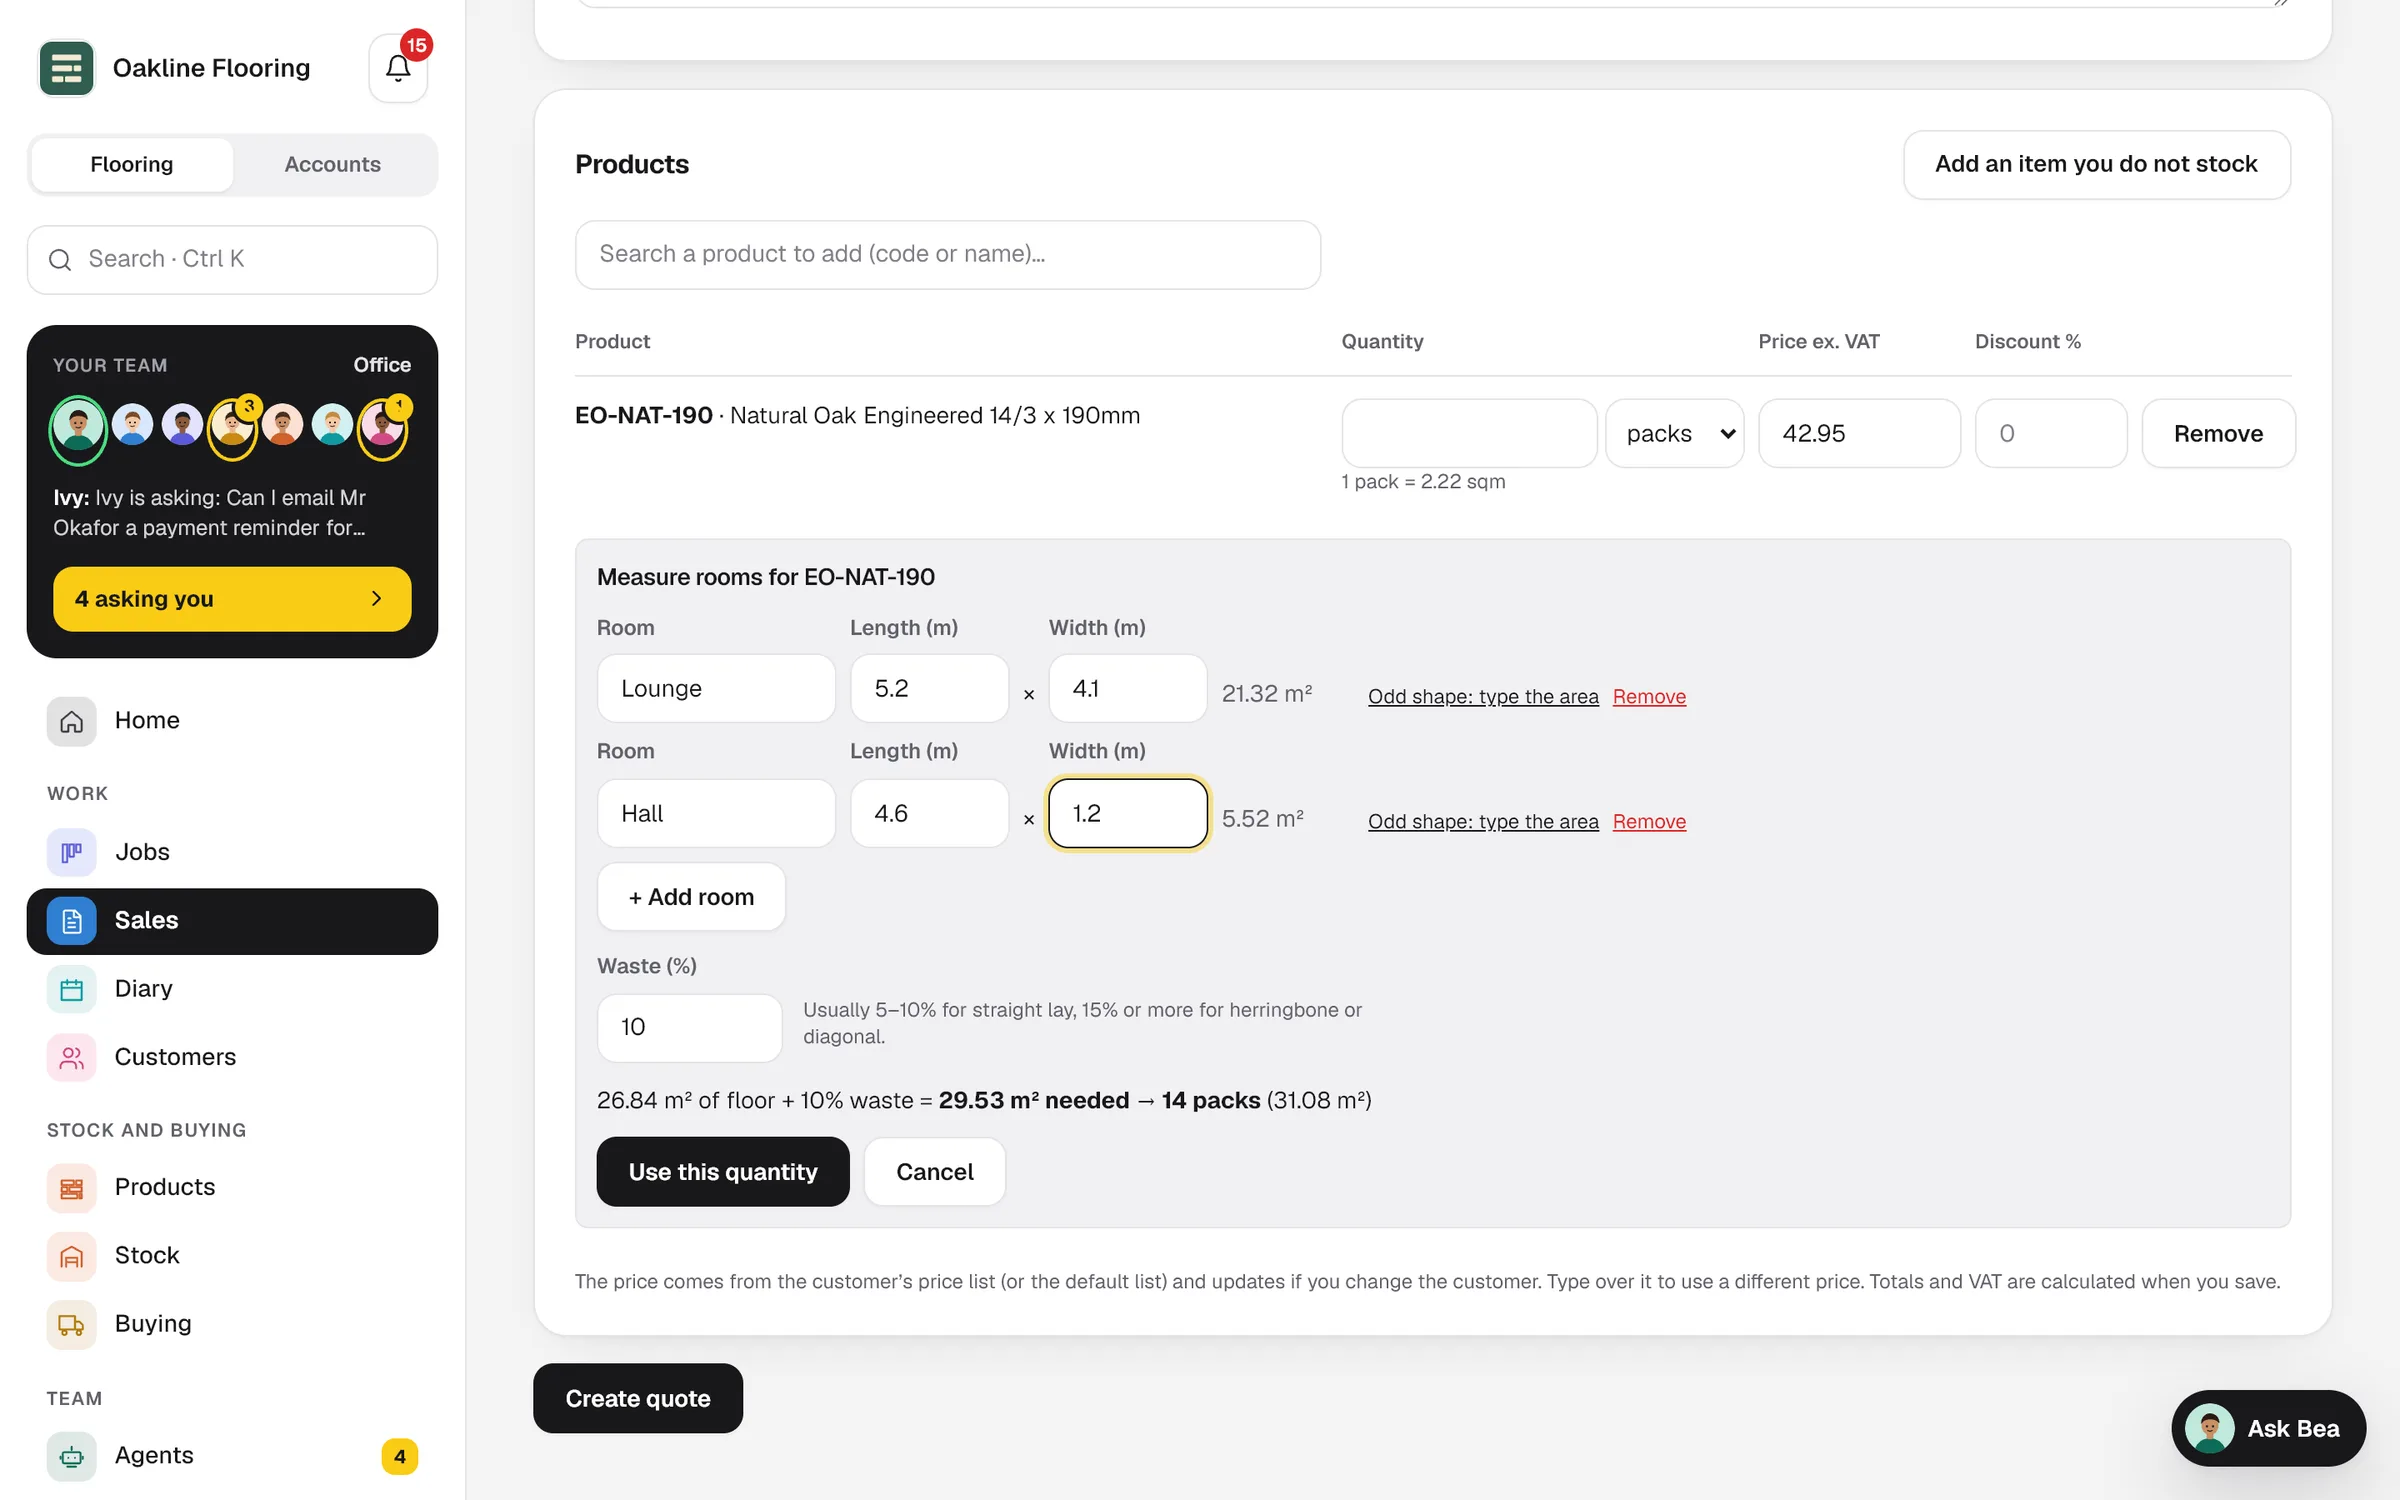Image resolution: width=2400 pixels, height=1500 pixels.
Task: Click Odd shape link for Hall
Action: (1483, 821)
